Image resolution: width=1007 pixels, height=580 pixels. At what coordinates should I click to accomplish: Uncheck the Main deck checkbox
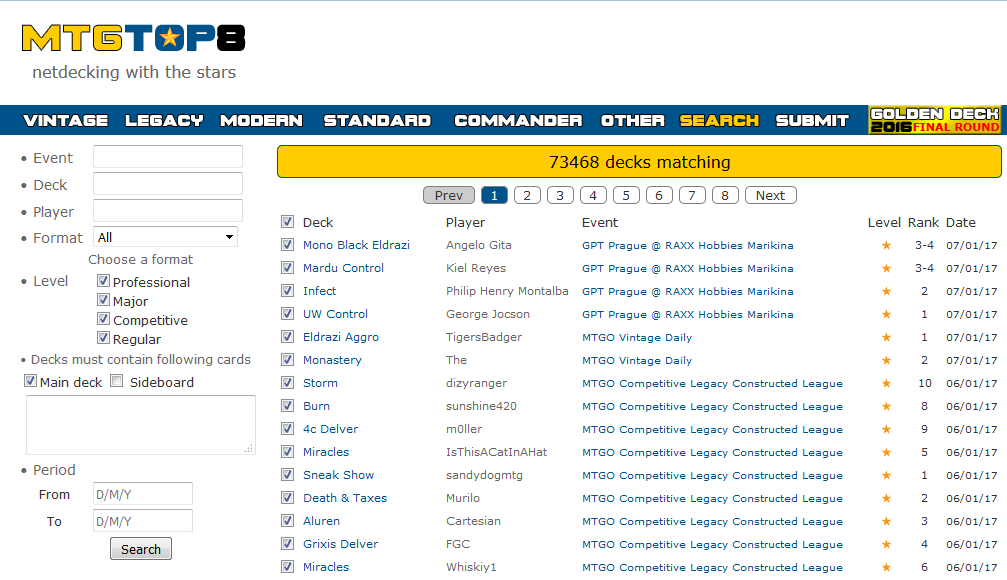coord(30,381)
